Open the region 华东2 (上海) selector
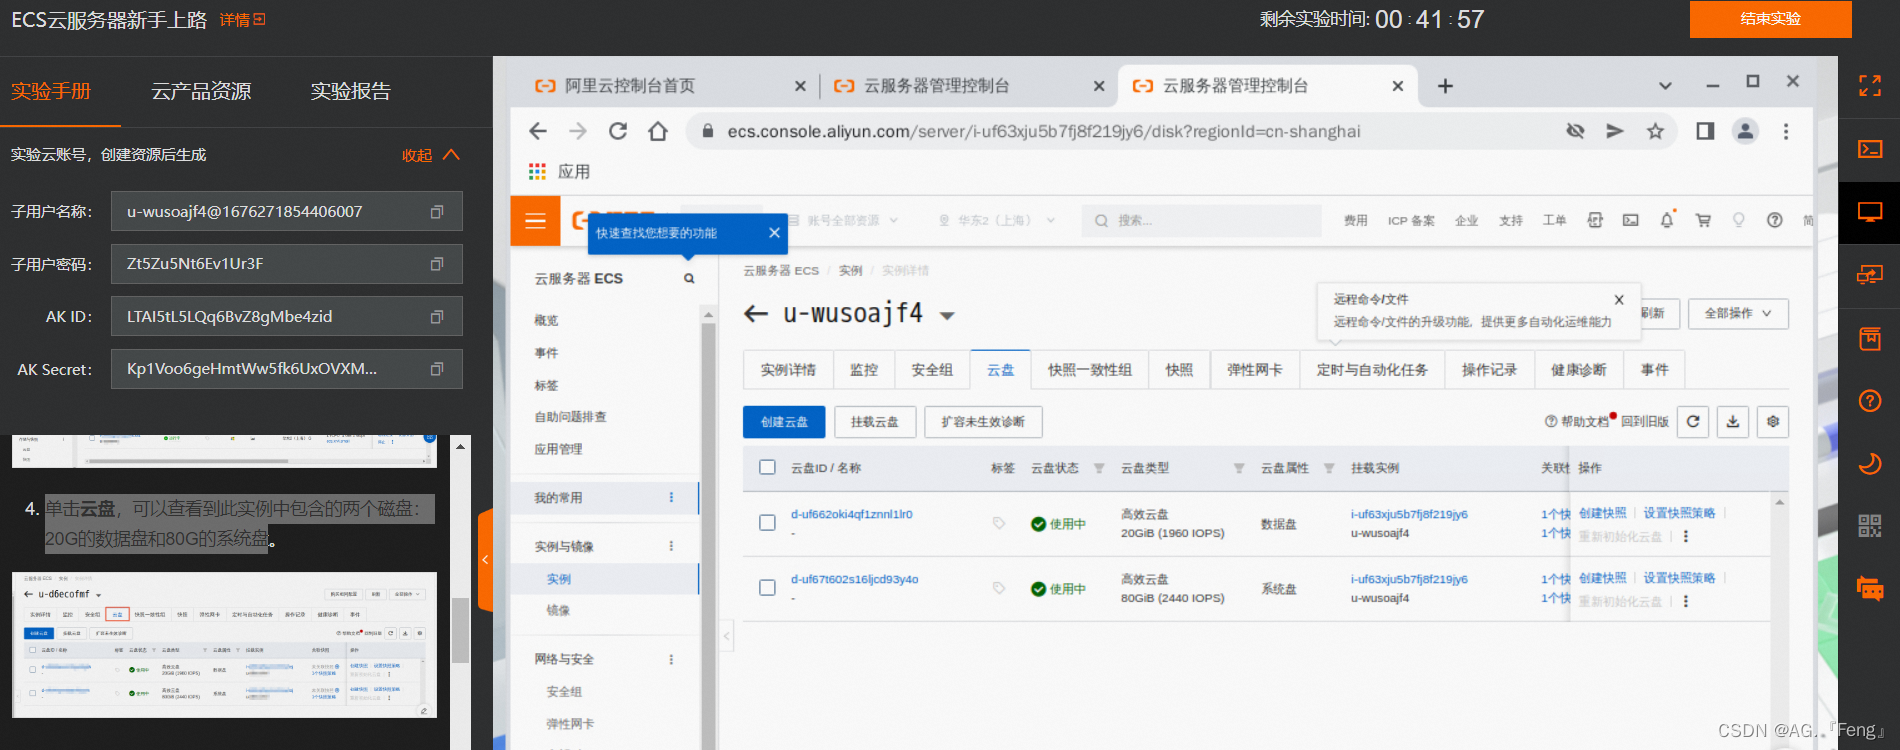The width and height of the screenshot is (1900, 750). (x=996, y=220)
